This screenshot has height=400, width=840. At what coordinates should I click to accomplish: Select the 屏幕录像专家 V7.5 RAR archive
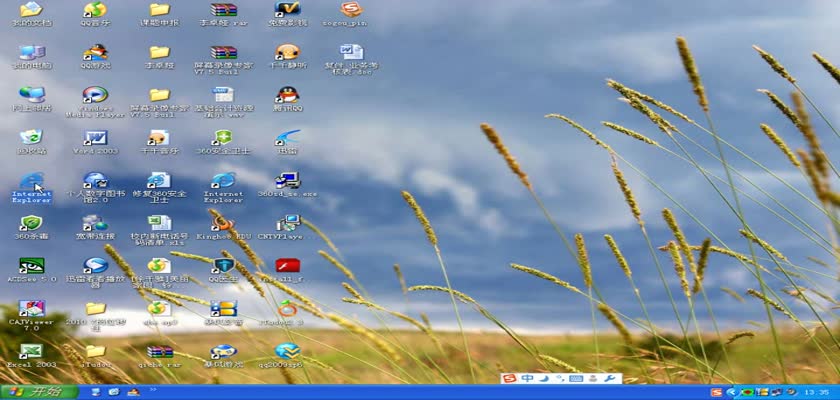click(x=223, y=59)
